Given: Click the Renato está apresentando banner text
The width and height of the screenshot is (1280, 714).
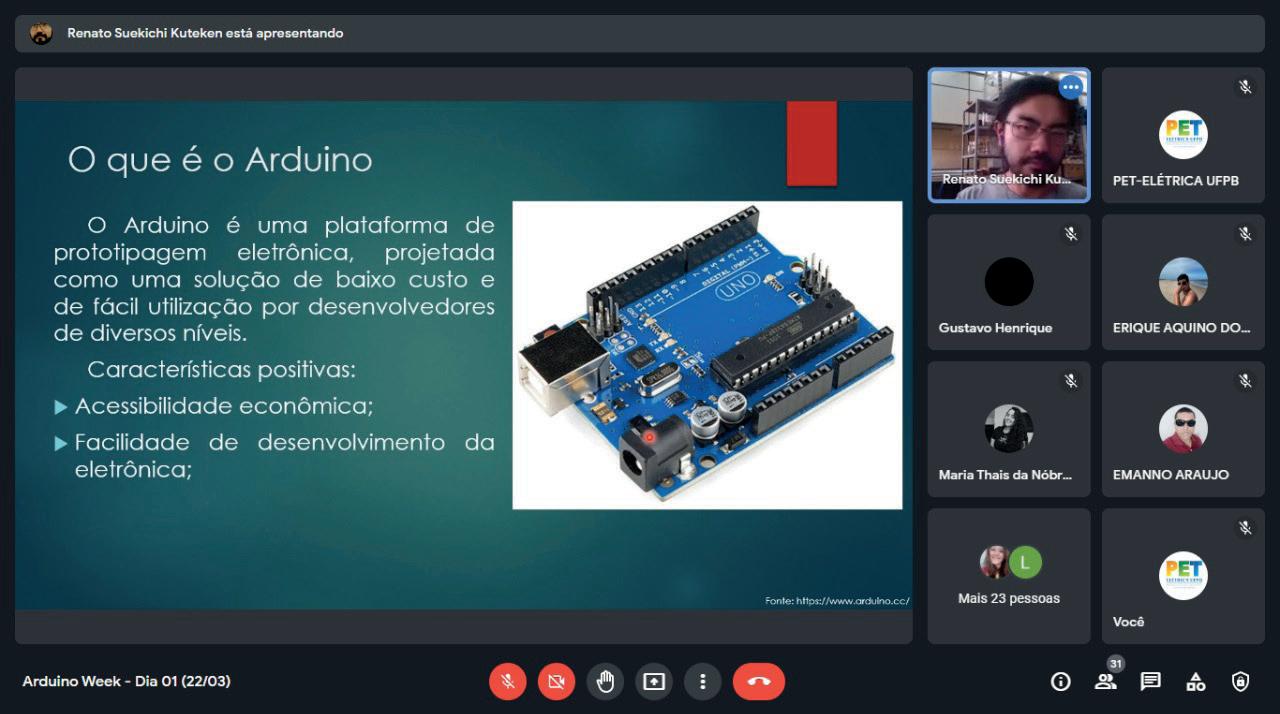Looking at the screenshot, I should (205, 33).
